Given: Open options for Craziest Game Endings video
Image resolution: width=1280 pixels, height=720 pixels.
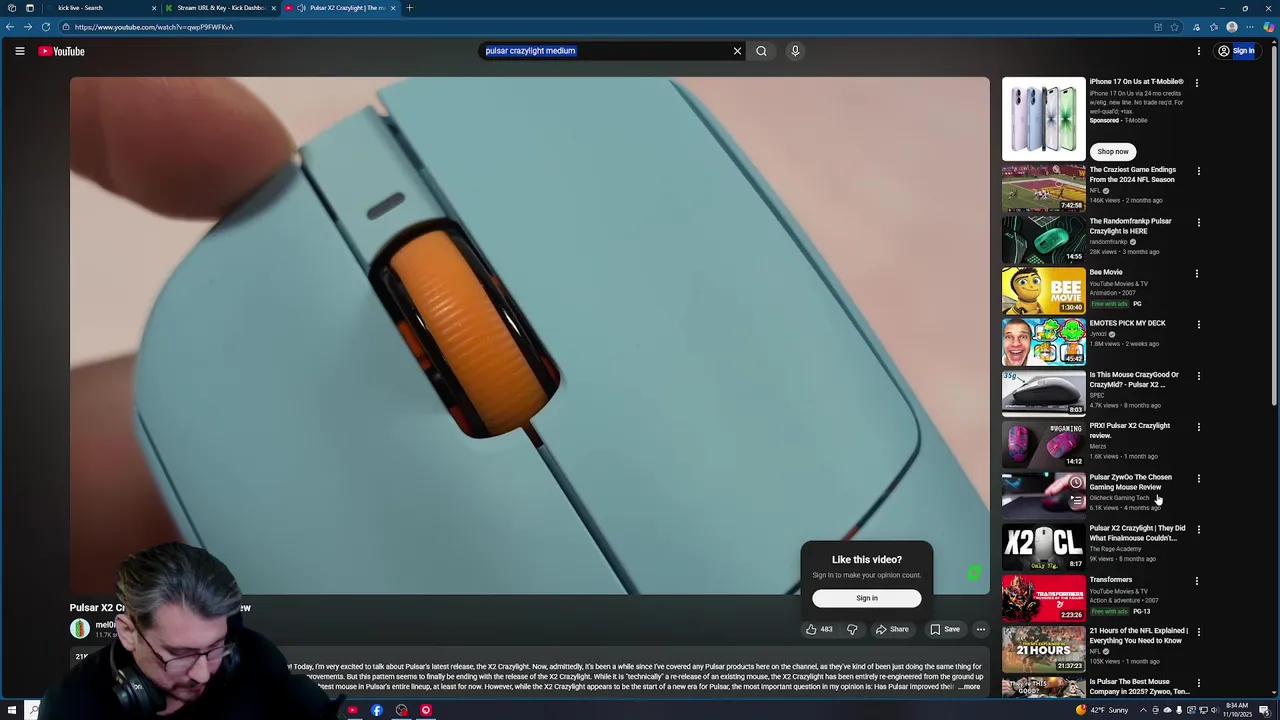Looking at the screenshot, I should [x=1198, y=171].
